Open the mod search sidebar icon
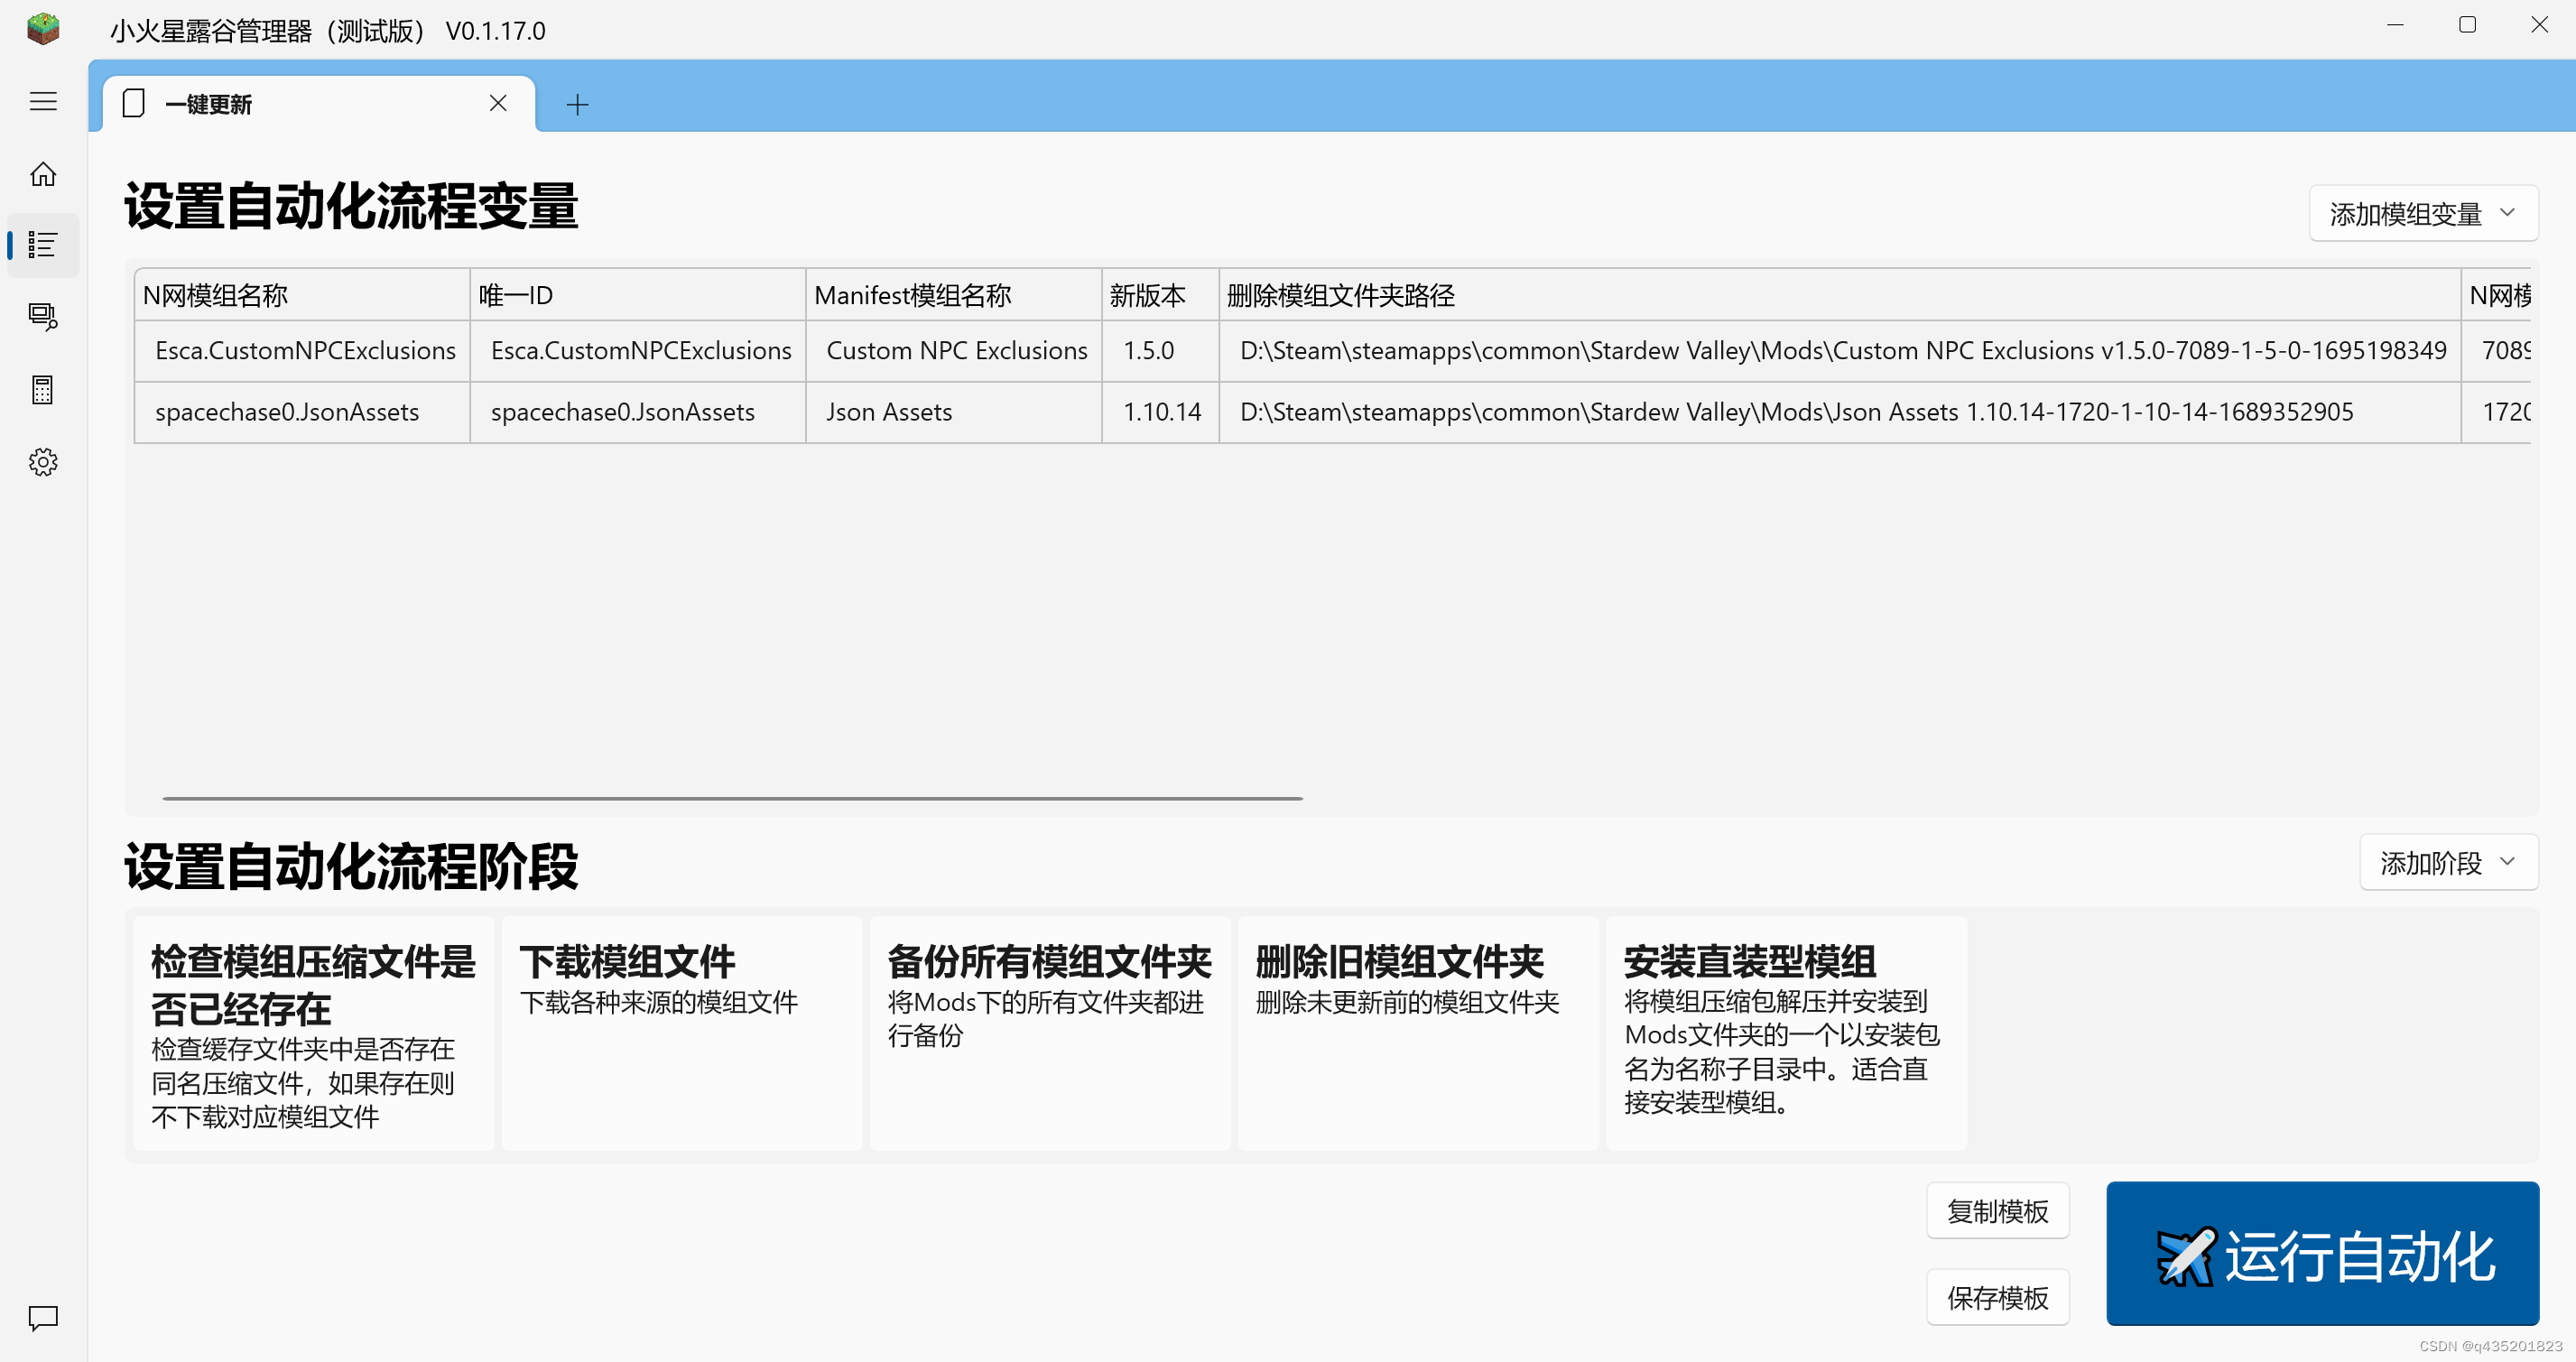 [43, 317]
